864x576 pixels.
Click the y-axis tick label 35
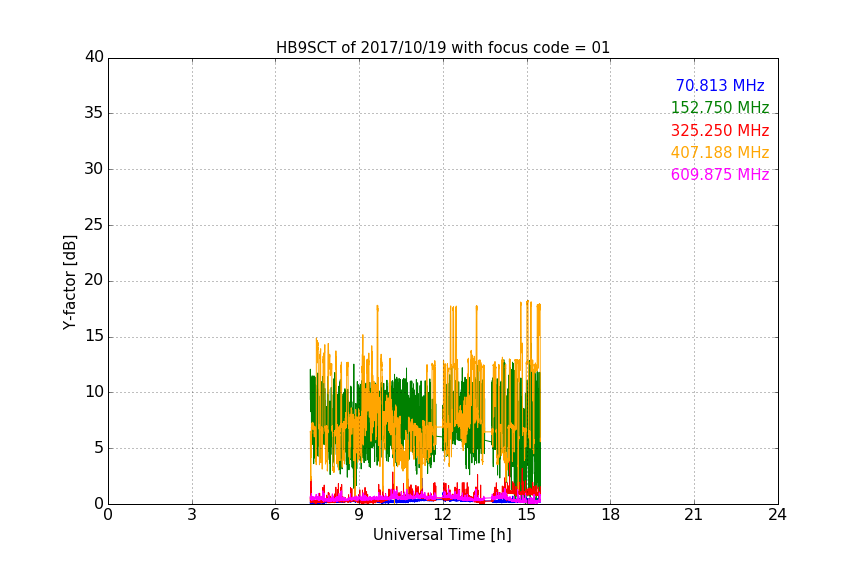pyautogui.click(x=94, y=113)
